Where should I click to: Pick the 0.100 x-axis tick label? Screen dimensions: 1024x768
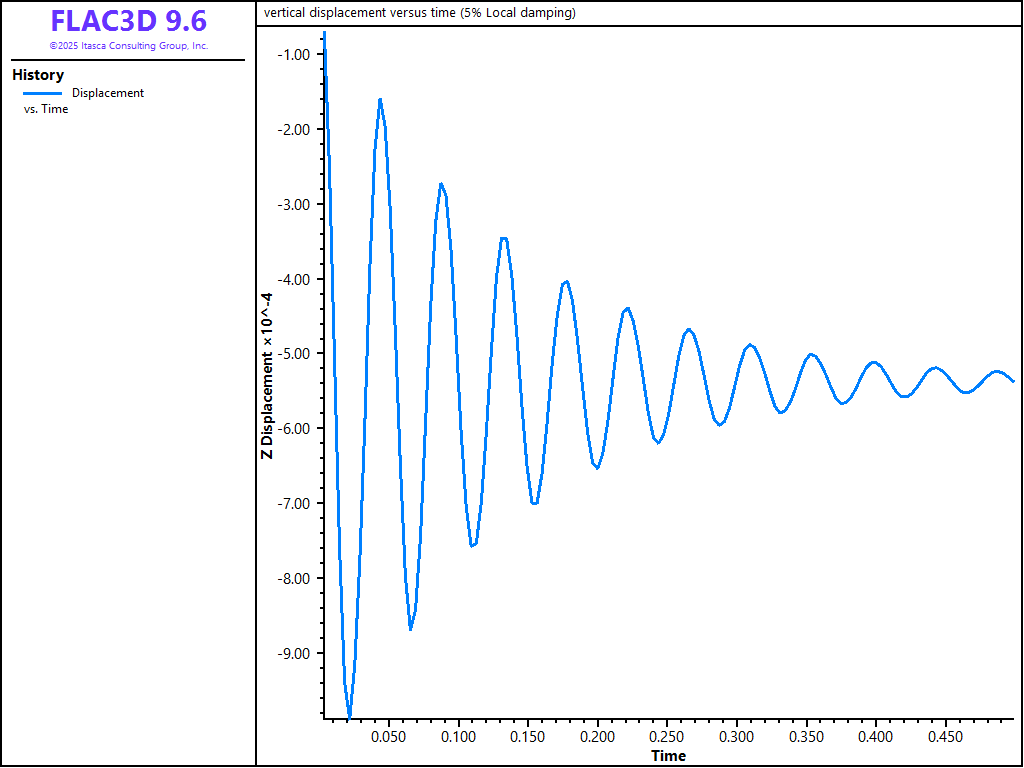459,737
